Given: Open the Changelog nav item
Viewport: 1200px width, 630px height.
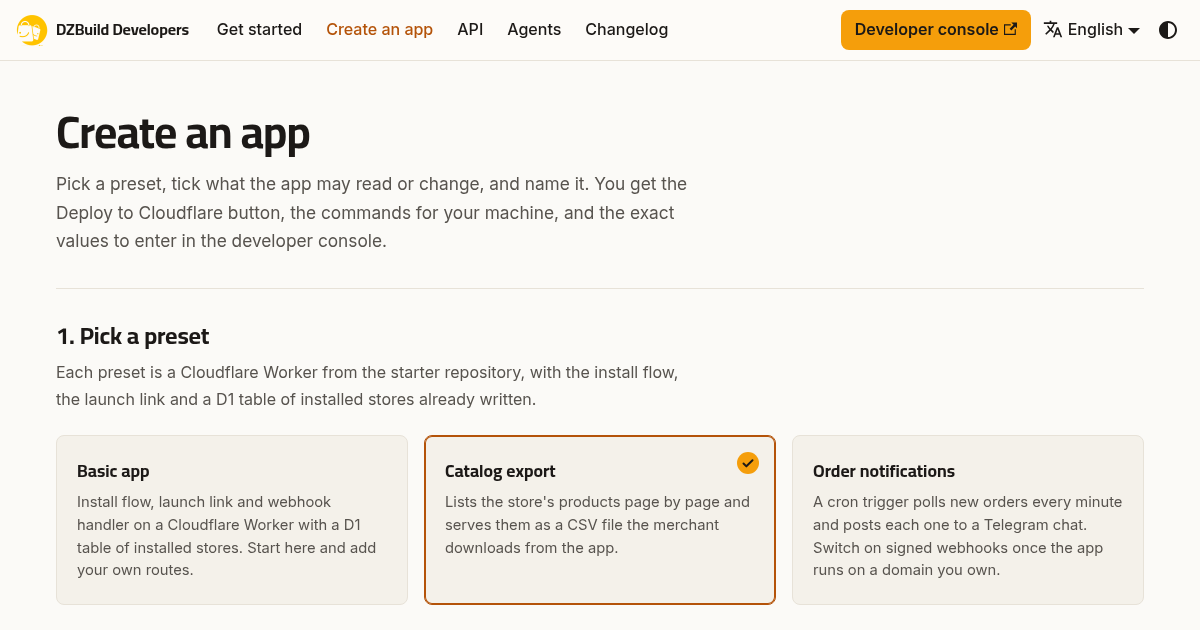Looking at the screenshot, I should pos(627,30).
